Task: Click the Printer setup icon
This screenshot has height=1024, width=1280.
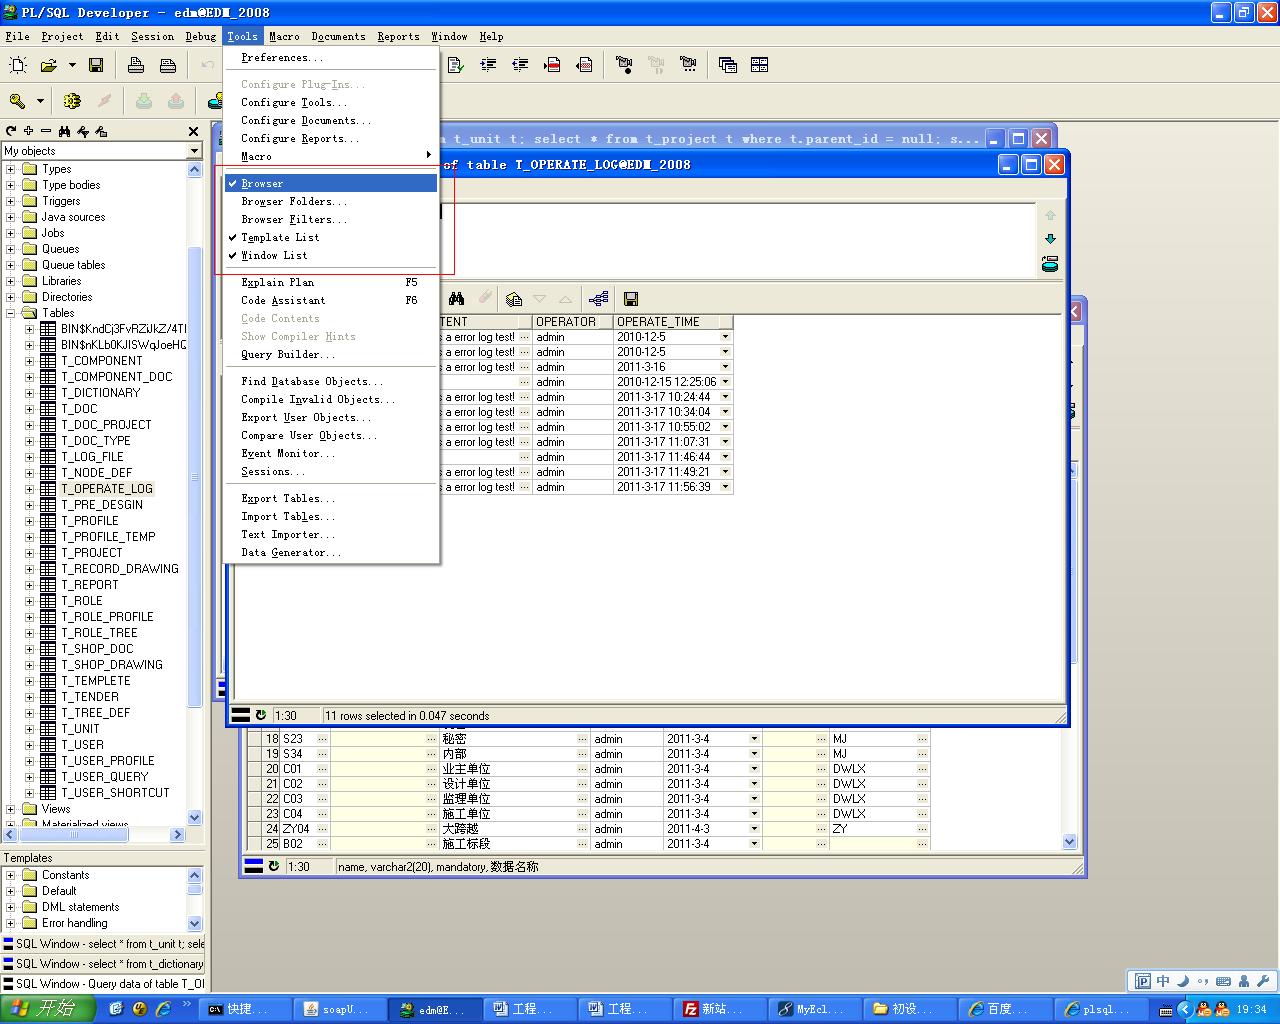Action: pos(168,65)
